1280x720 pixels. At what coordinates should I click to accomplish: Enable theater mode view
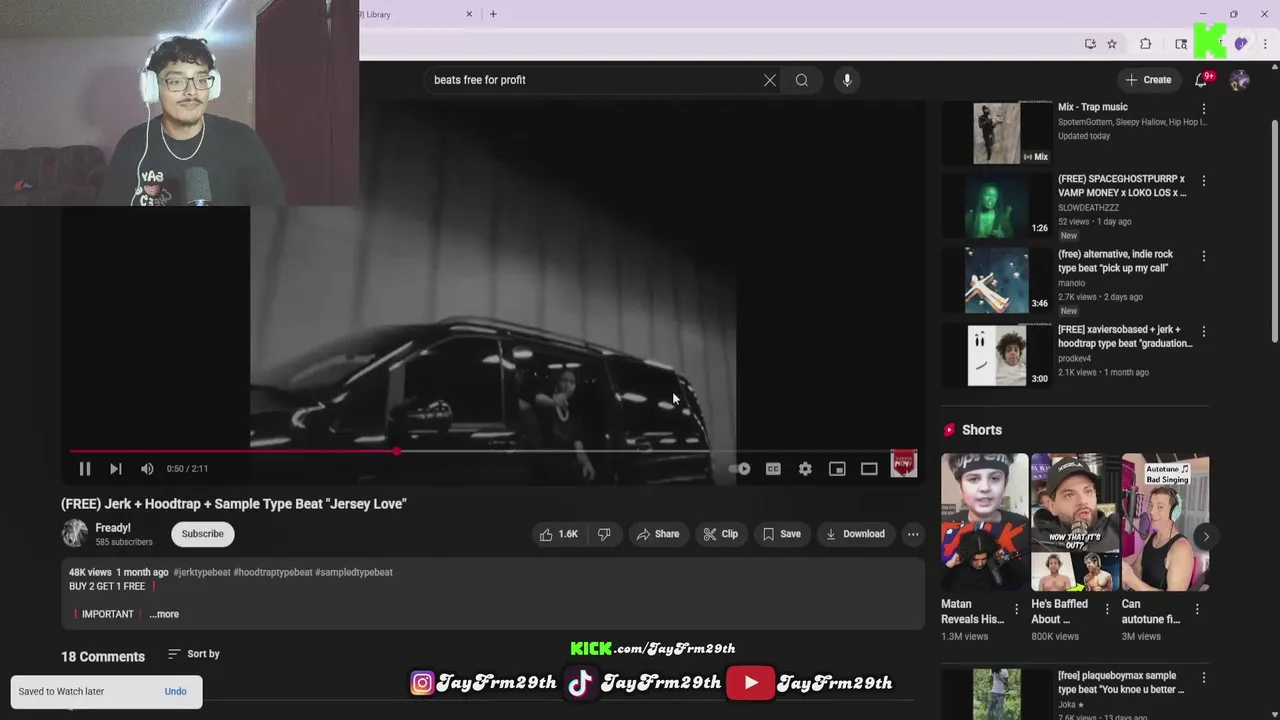coord(869,469)
